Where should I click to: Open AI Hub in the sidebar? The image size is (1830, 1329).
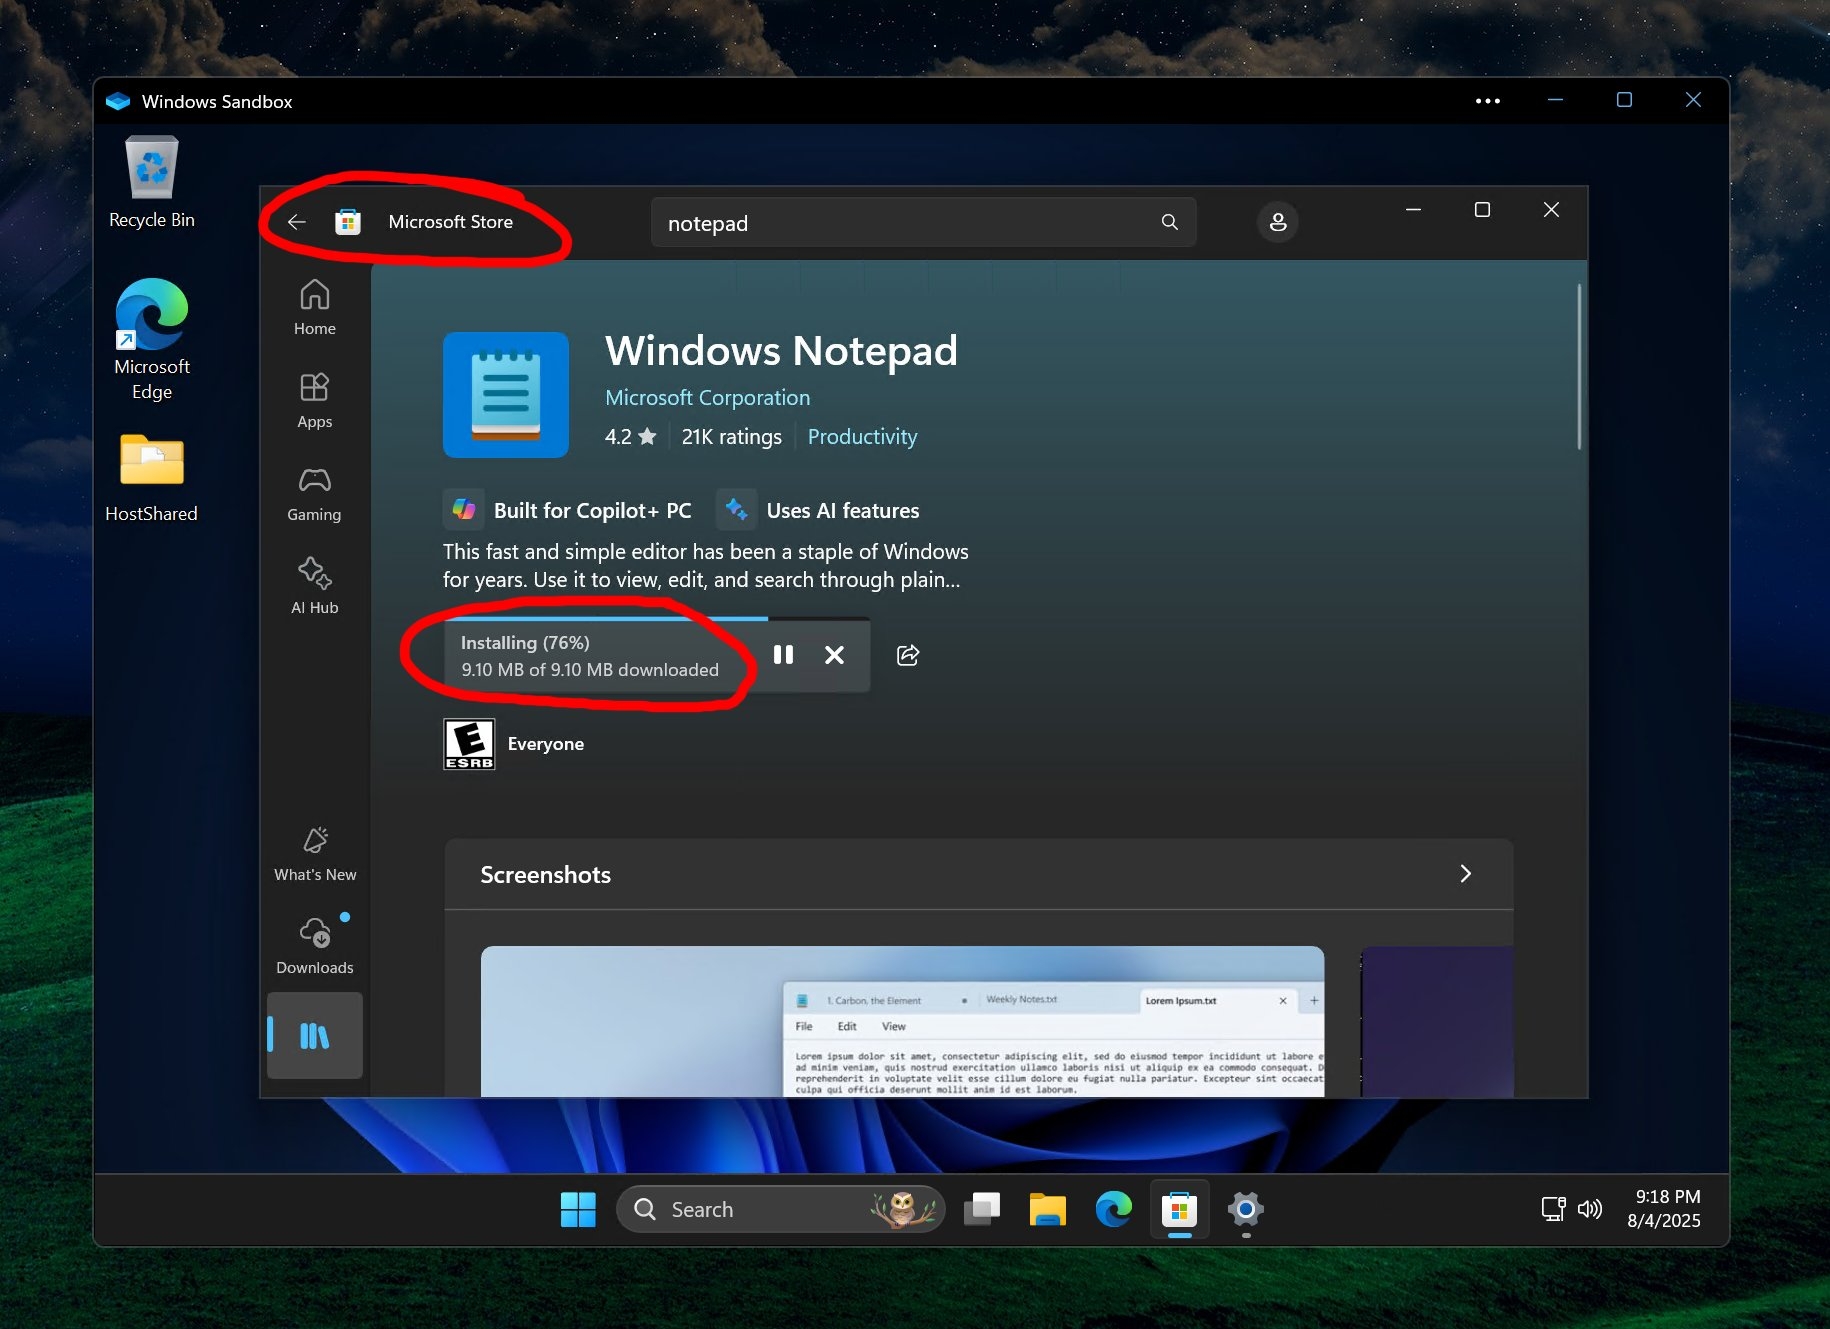[x=314, y=586]
